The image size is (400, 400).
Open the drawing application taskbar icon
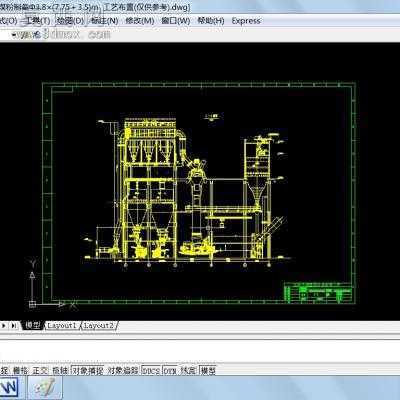(x=45, y=387)
